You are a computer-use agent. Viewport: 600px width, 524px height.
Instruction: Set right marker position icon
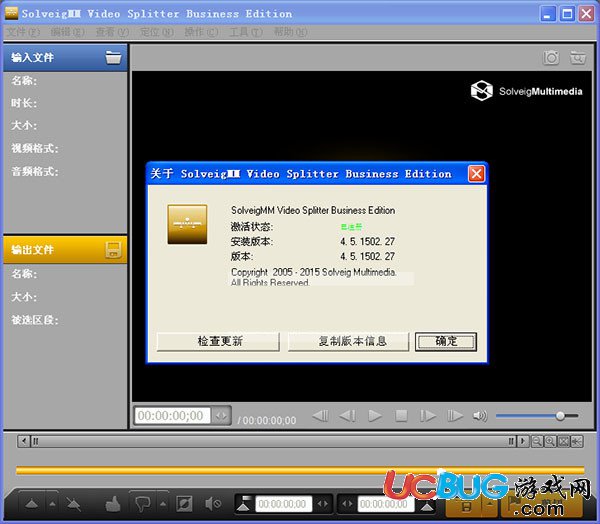click(426, 505)
